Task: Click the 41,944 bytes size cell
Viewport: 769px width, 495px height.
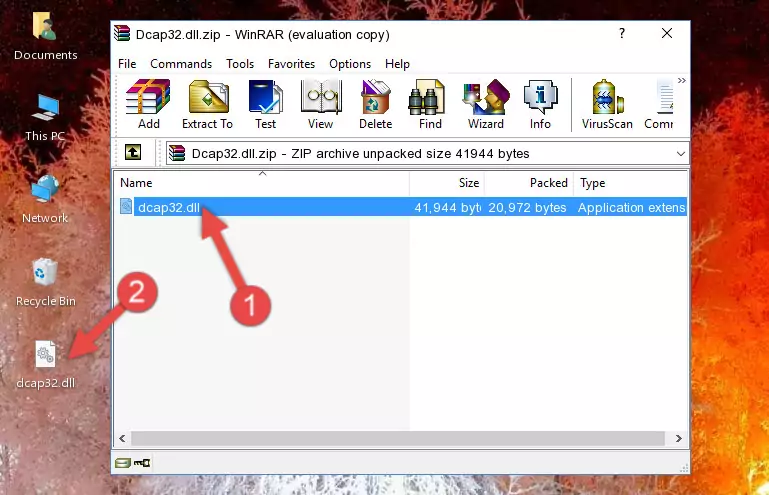Action: [x=447, y=208]
